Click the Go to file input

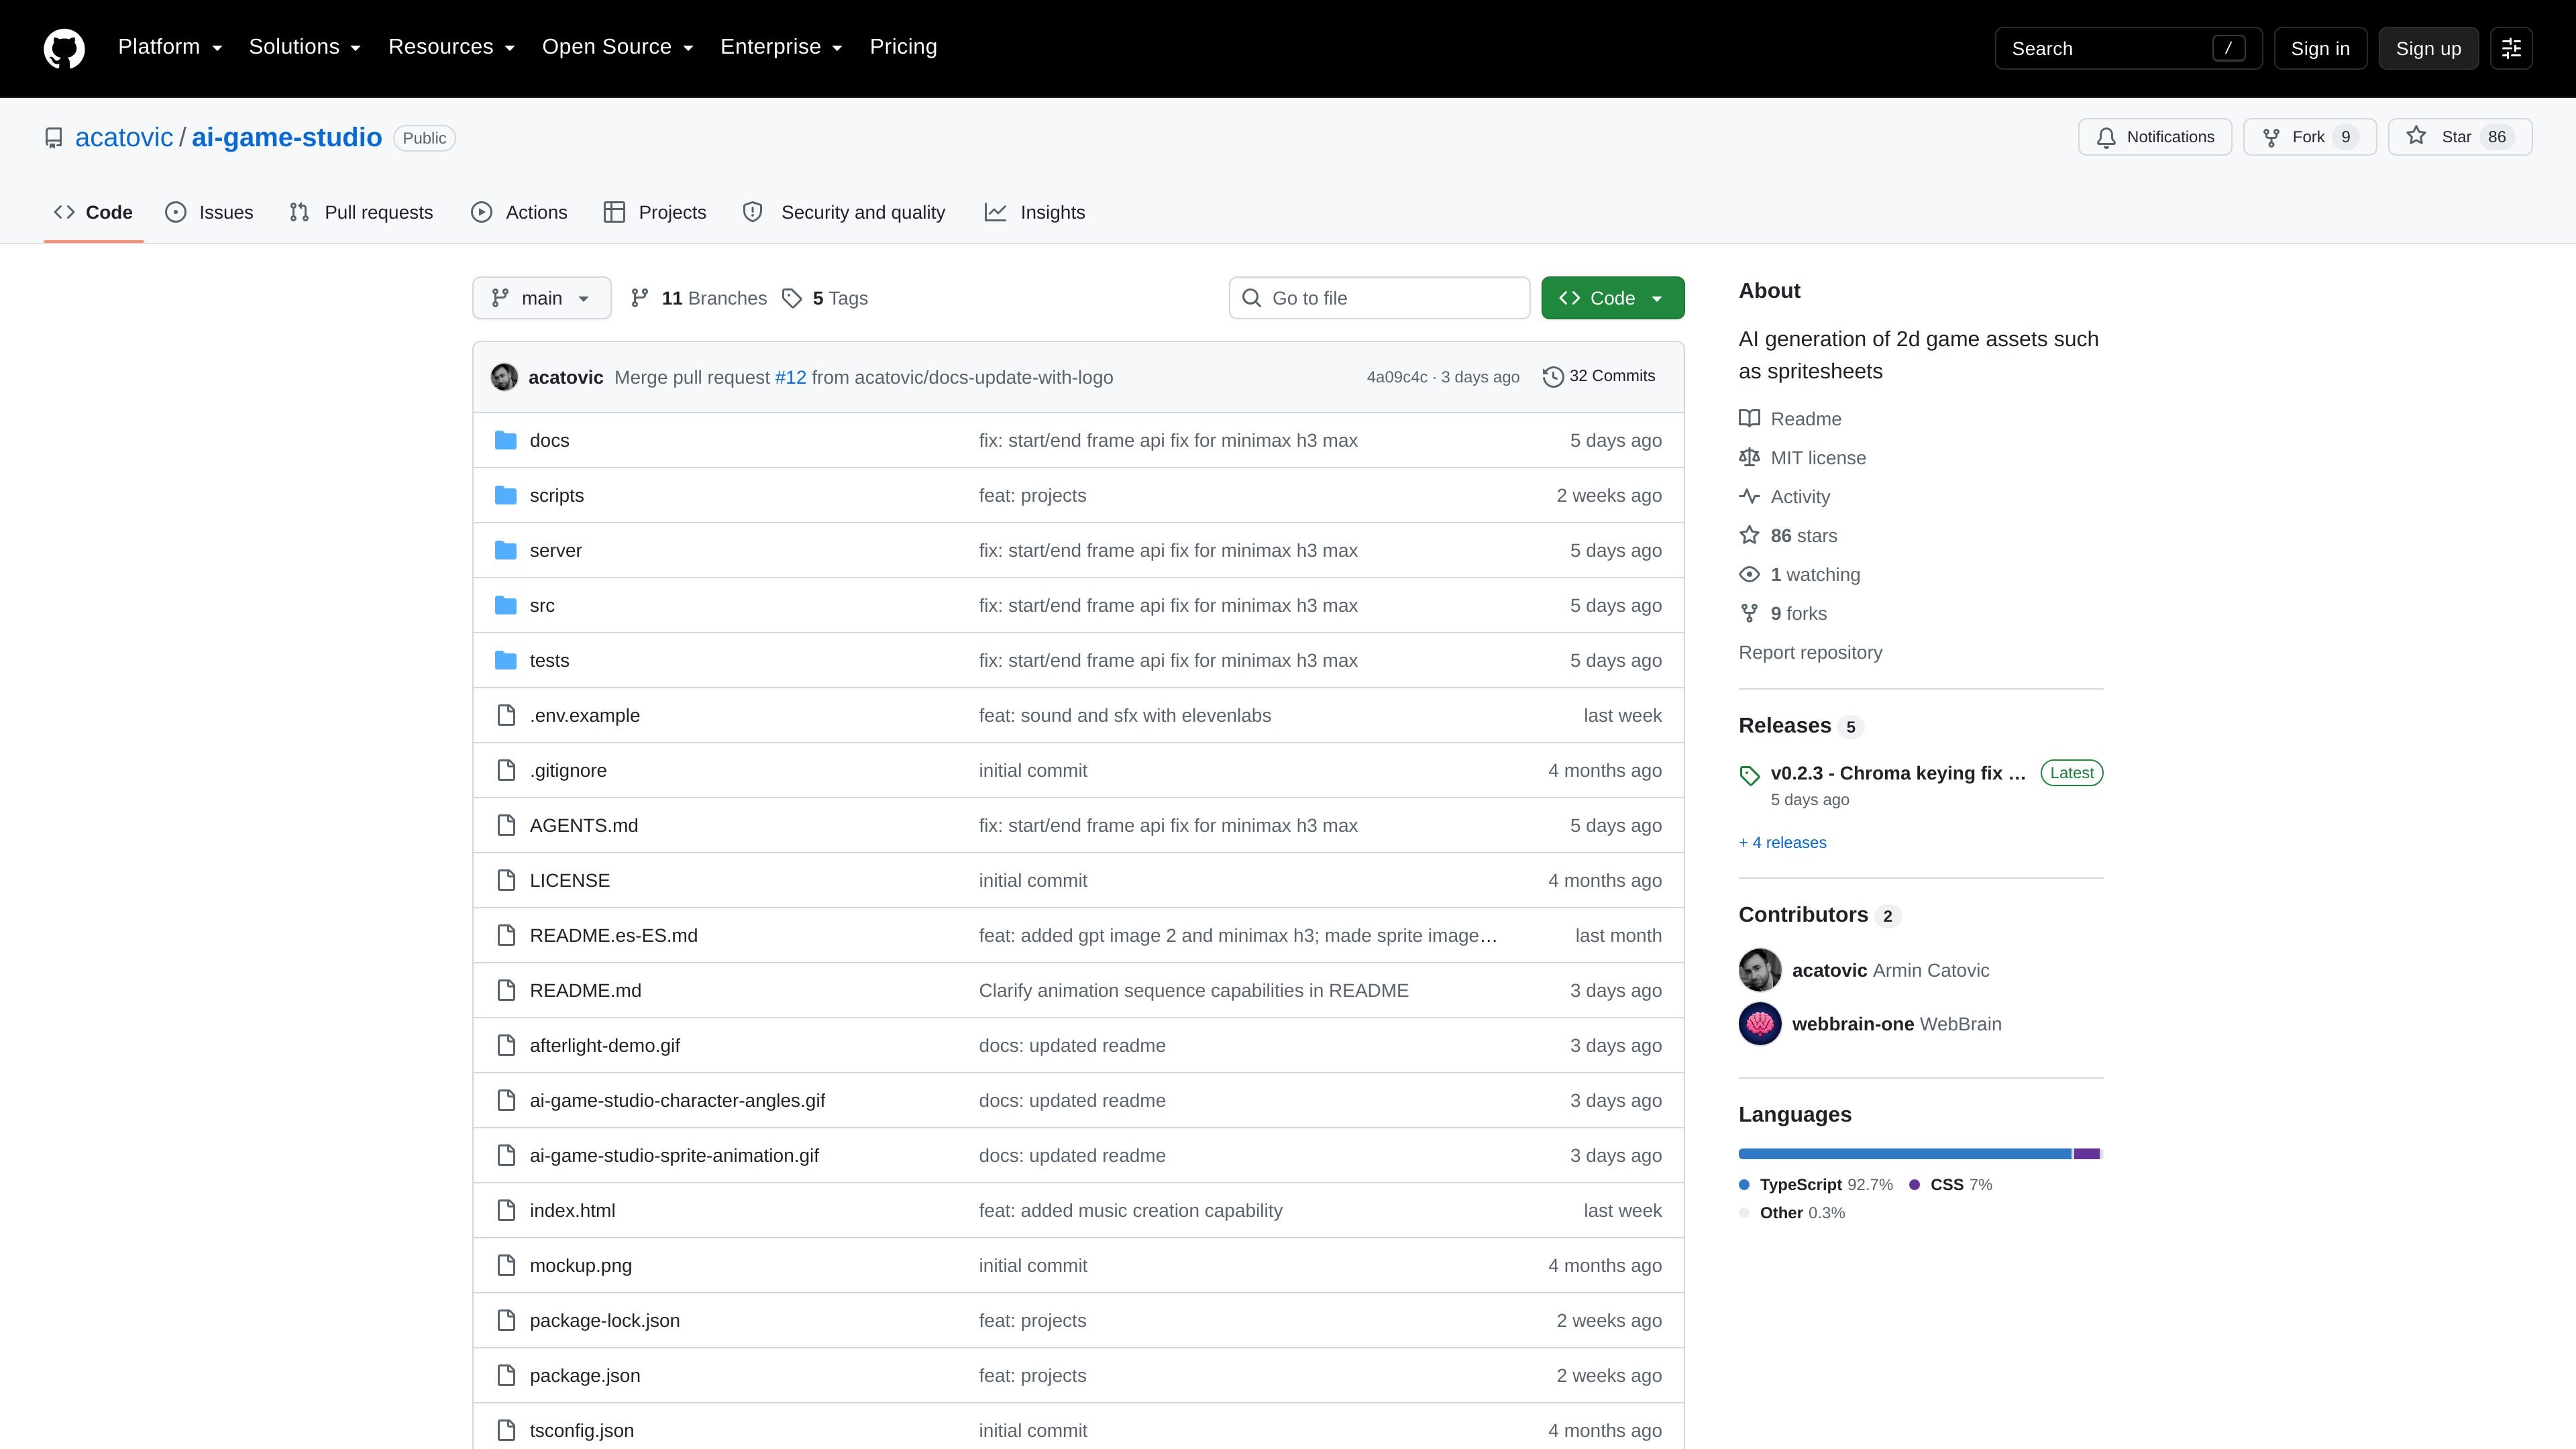pyautogui.click(x=1379, y=298)
